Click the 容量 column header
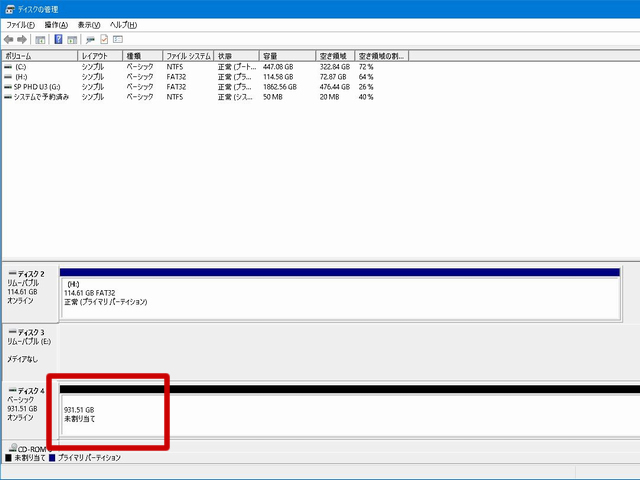Image resolution: width=640 pixels, height=480 pixels. click(x=287, y=56)
